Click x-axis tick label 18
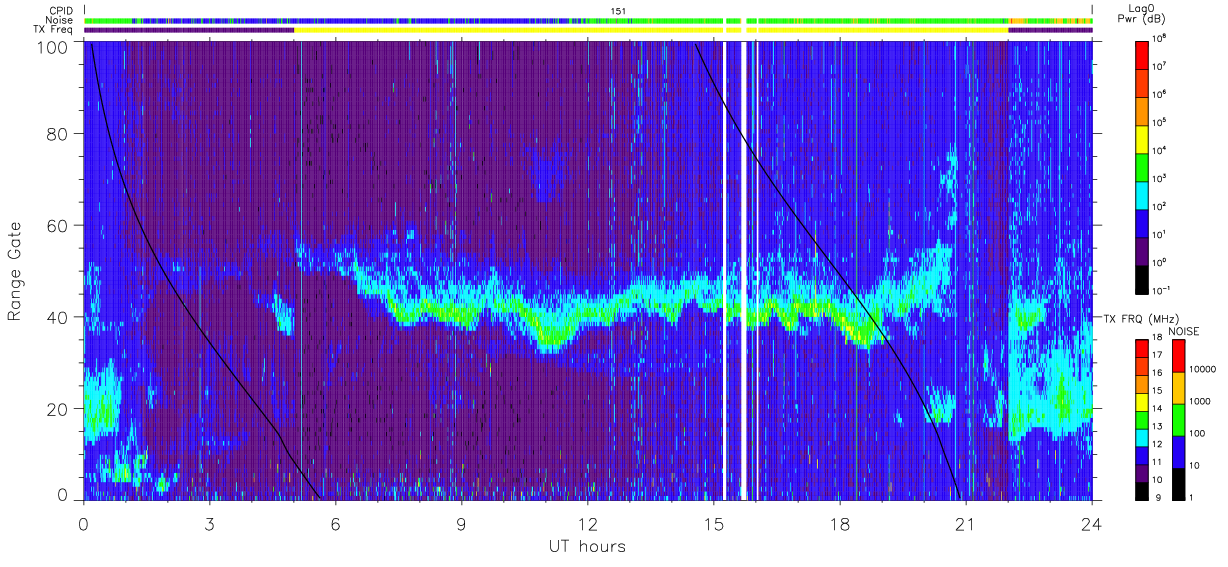 [x=840, y=523]
